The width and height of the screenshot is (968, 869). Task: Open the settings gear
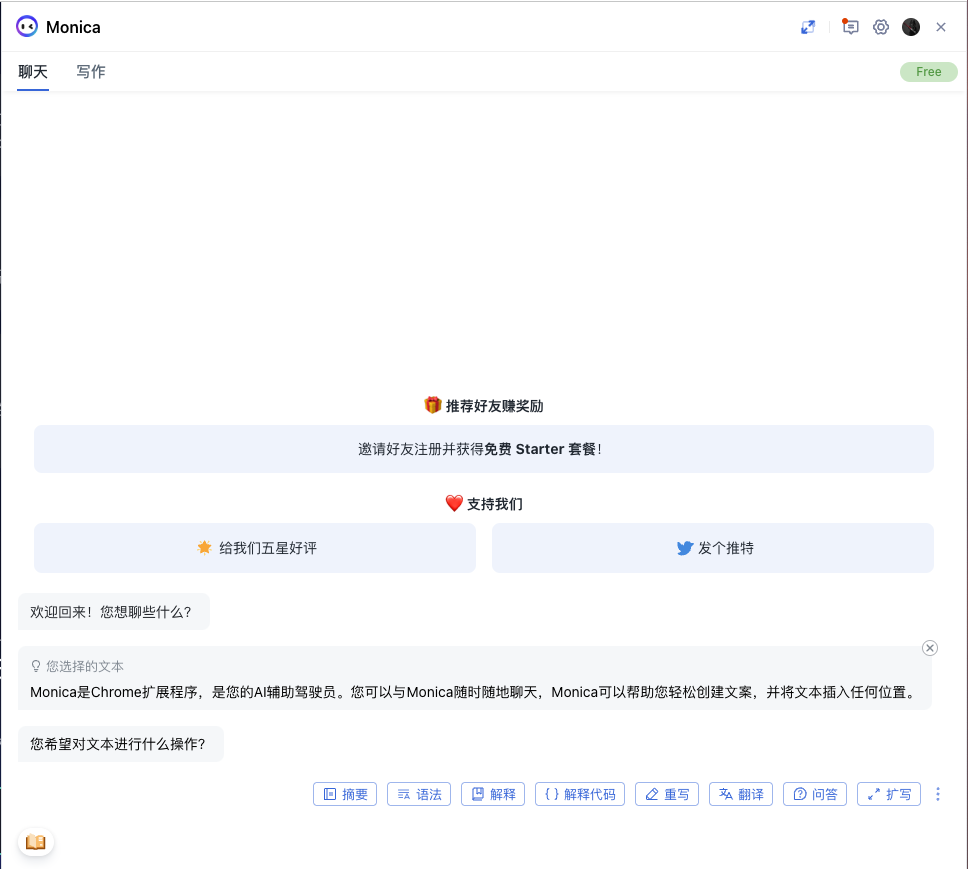[x=881, y=27]
